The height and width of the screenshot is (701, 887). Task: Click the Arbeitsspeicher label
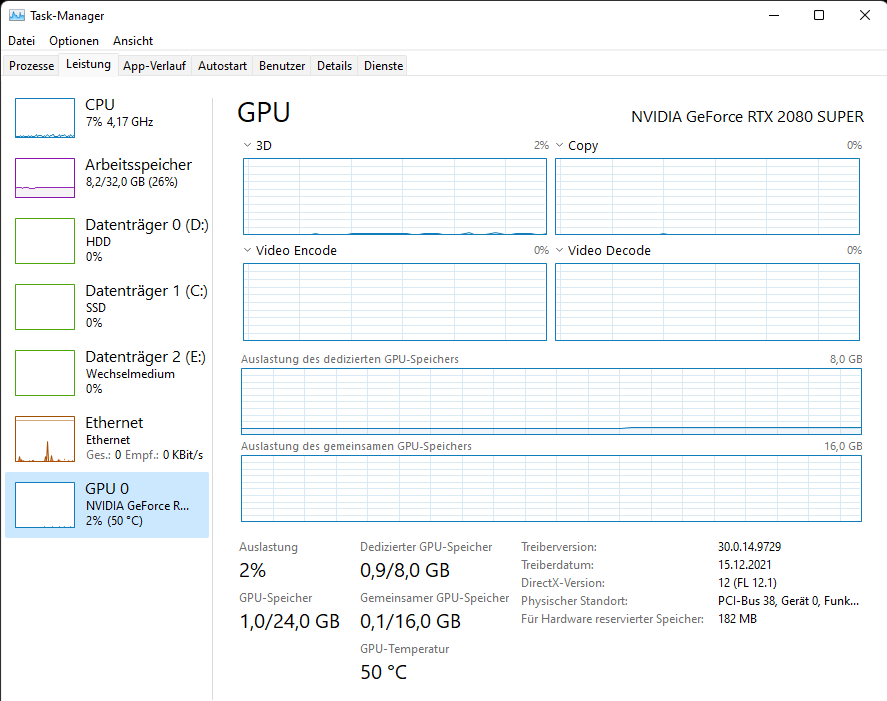[x=139, y=165]
